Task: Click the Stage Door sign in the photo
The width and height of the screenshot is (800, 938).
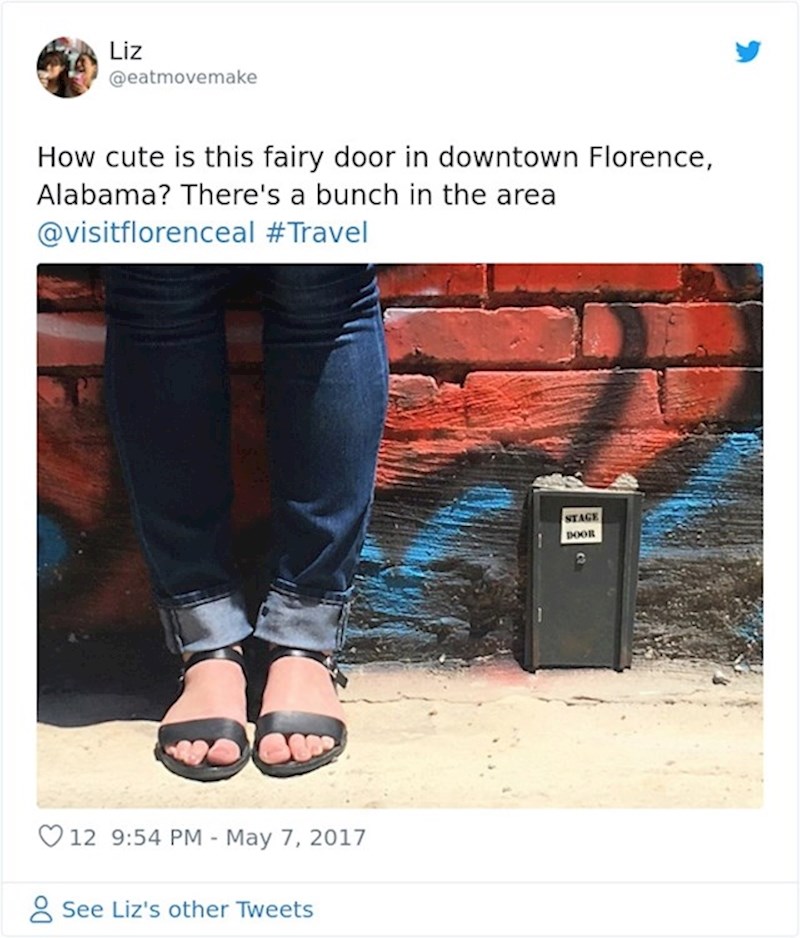Action: coord(581,525)
